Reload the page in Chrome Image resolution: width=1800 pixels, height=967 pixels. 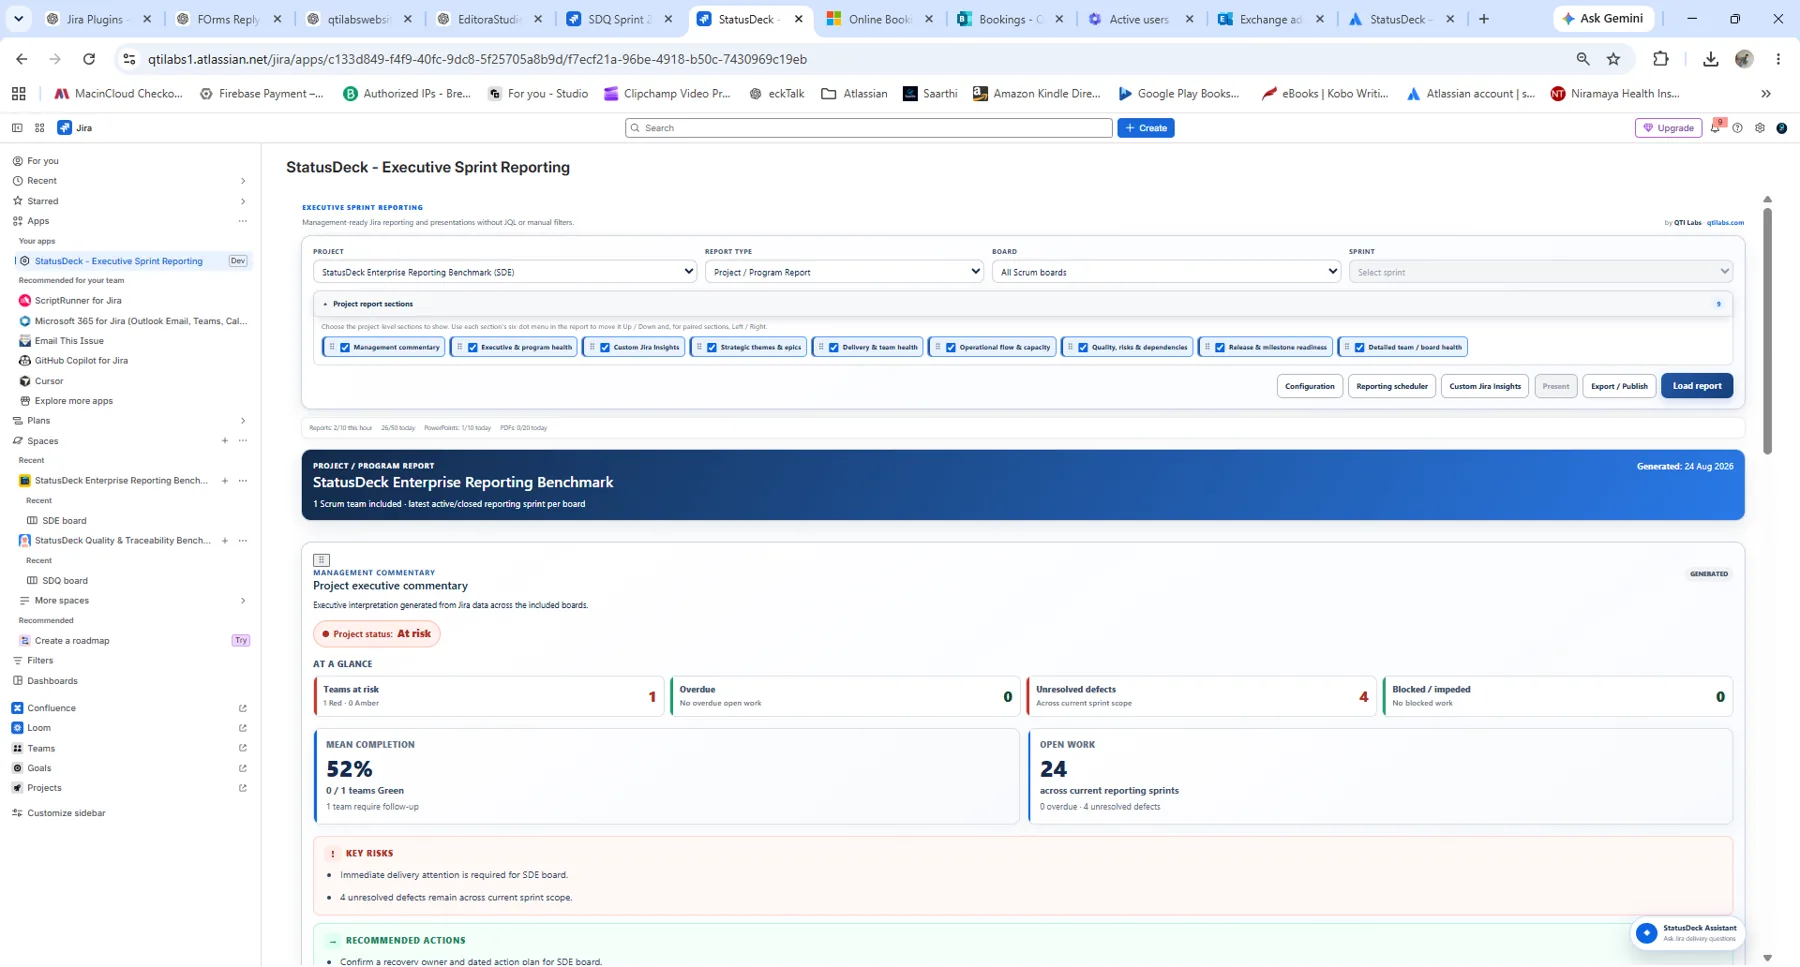(89, 59)
